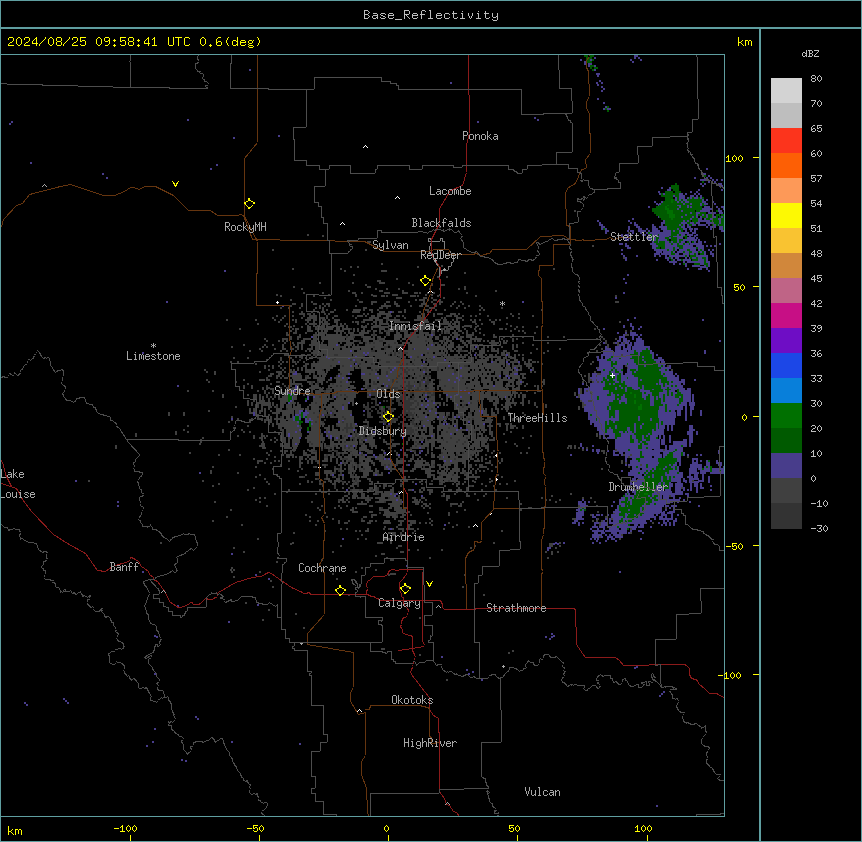Image resolution: width=862 pixels, height=842 pixels.
Task: Click the Sundre label
Action: point(292,391)
